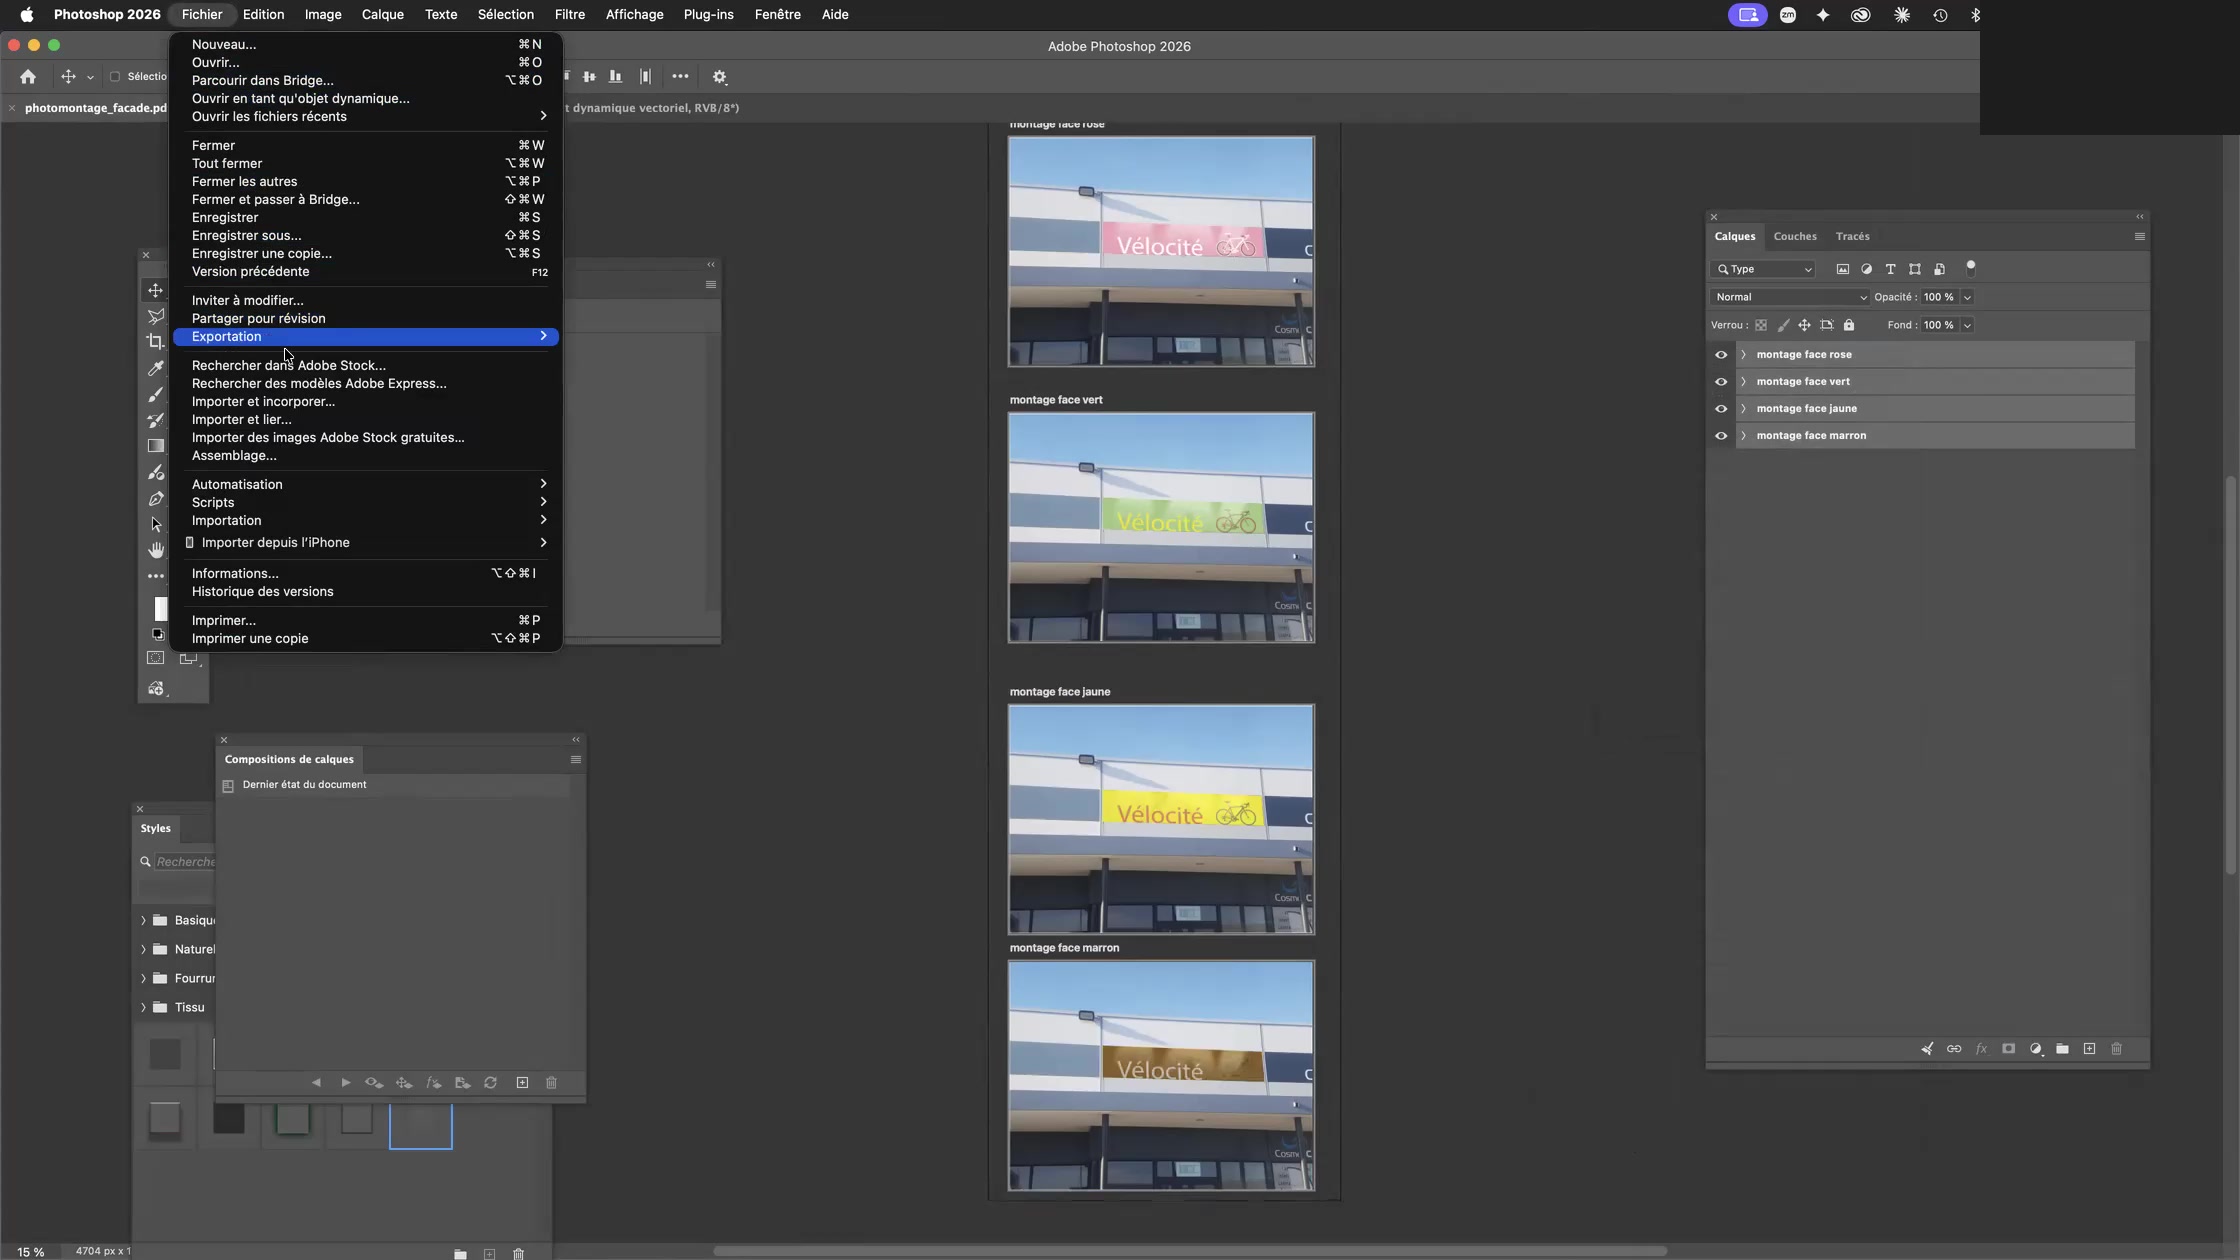Screen dimensions: 2240x1260
Task: Open the Zoom app icon in menu bar
Action: tap(1787, 15)
